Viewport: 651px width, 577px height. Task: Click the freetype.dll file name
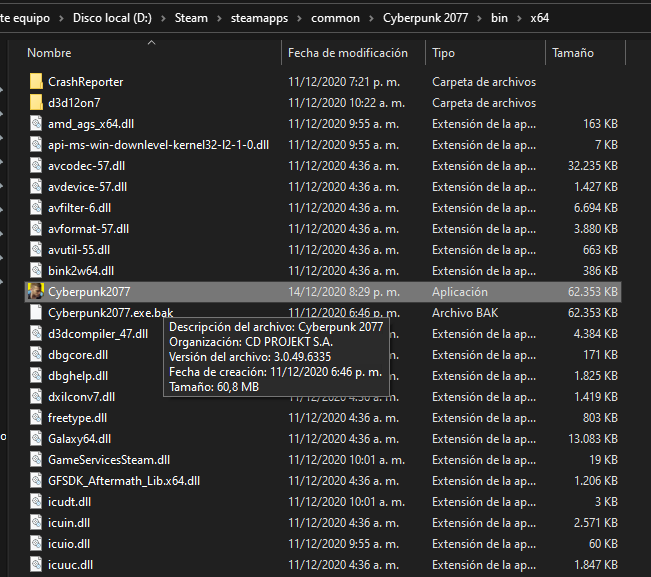77,418
